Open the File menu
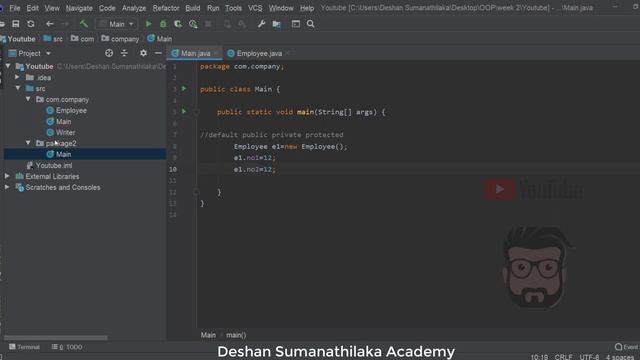This screenshot has width=640, height=360. [15, 8]
